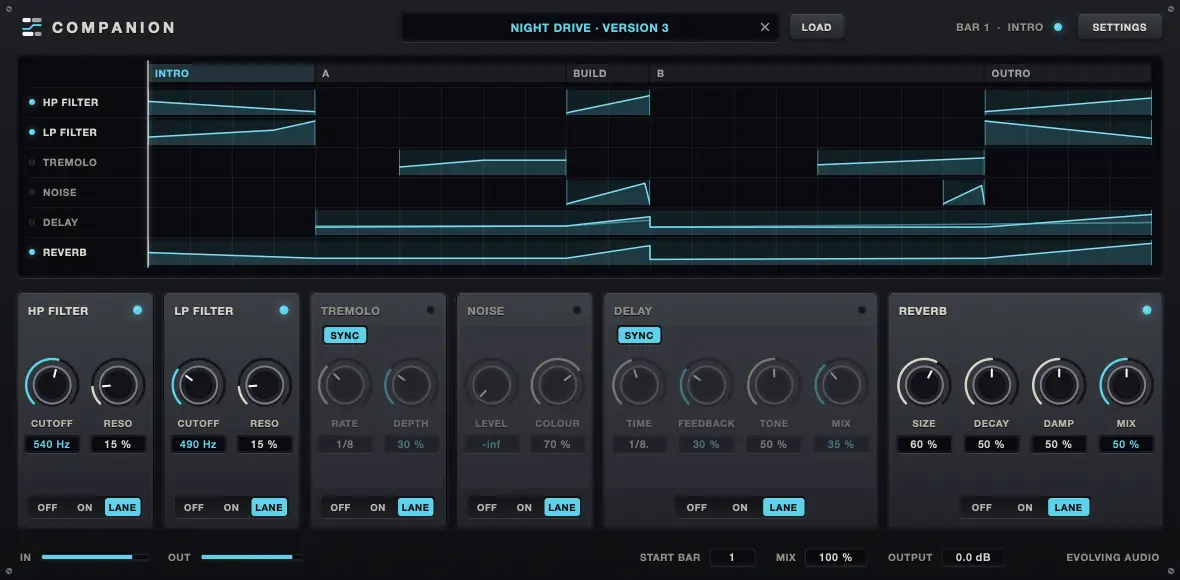The width and height of the screenshot is (1180, 580).
Task: Click the HP FILTER module power LED
Action: click(x=137, y=310)
